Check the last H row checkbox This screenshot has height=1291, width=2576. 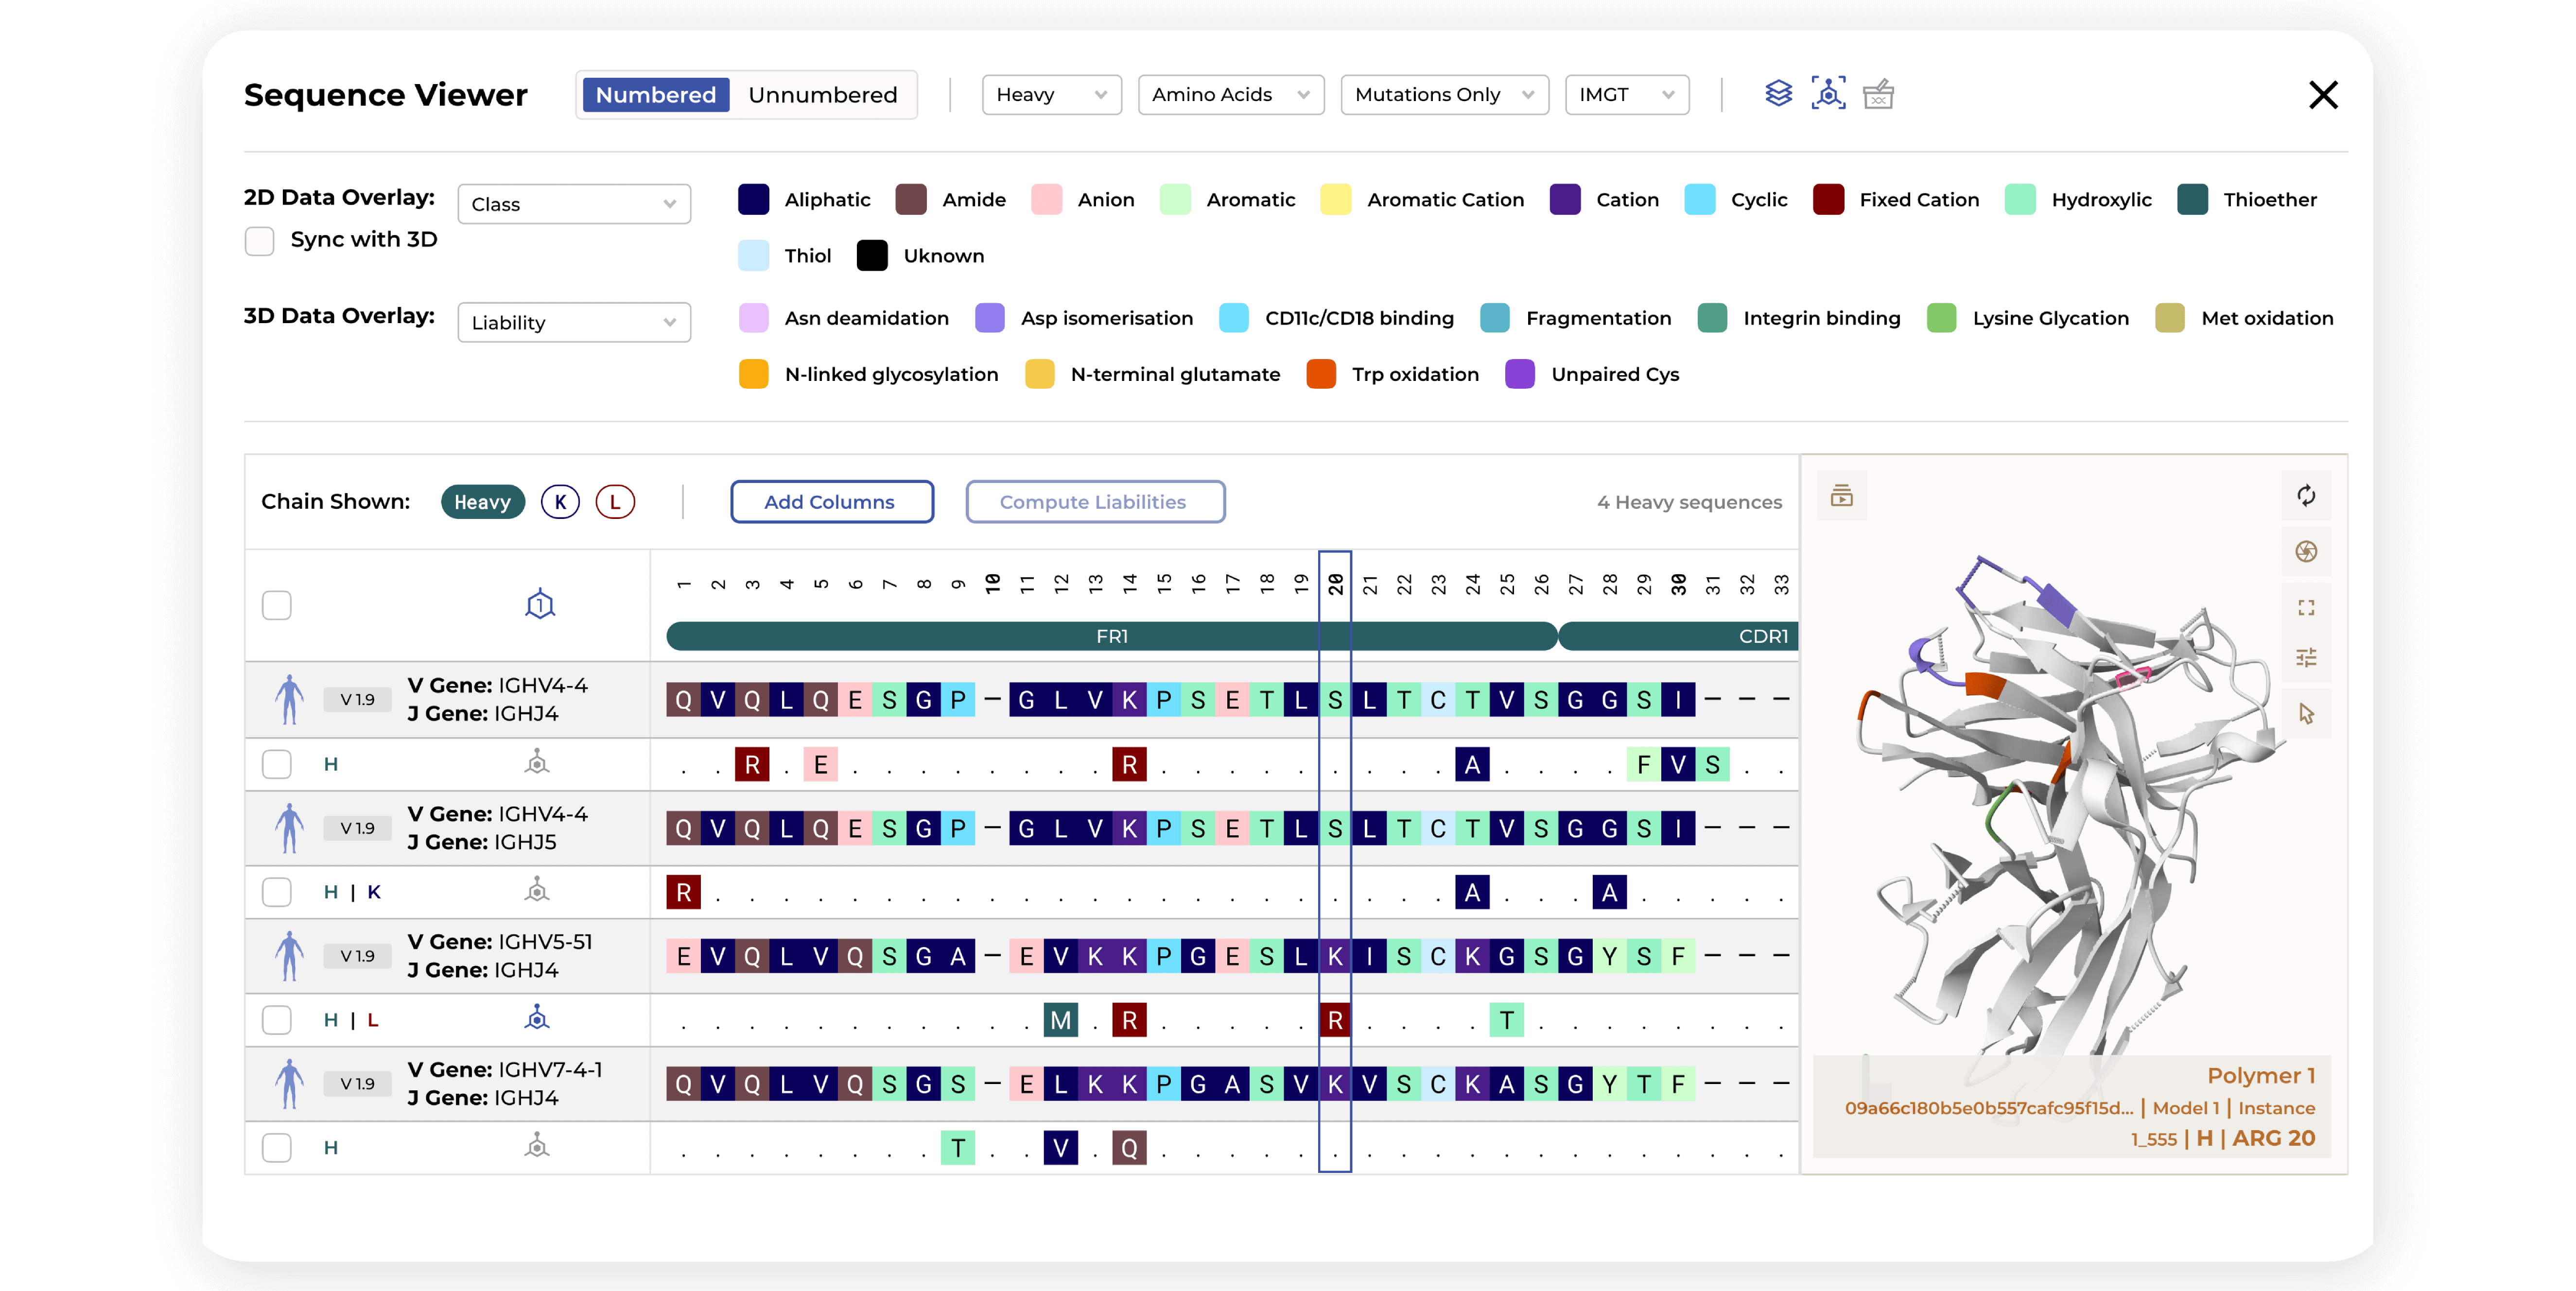click(x=277, y=1148)
